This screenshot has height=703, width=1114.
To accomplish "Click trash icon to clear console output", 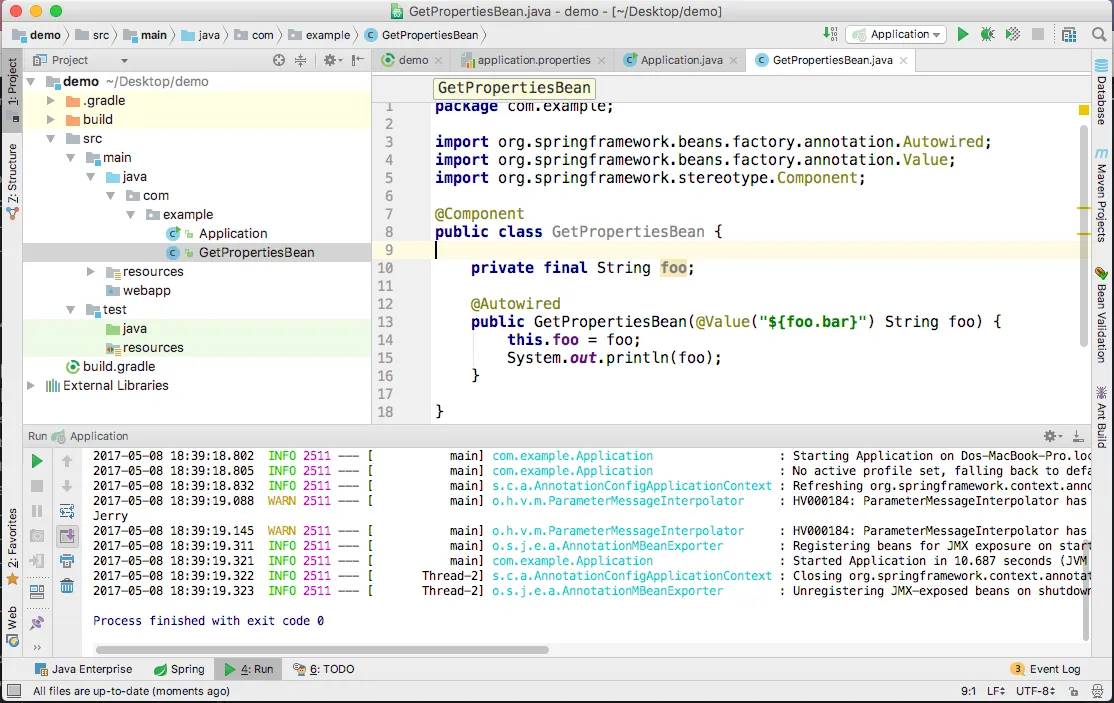I will [67, 586].
